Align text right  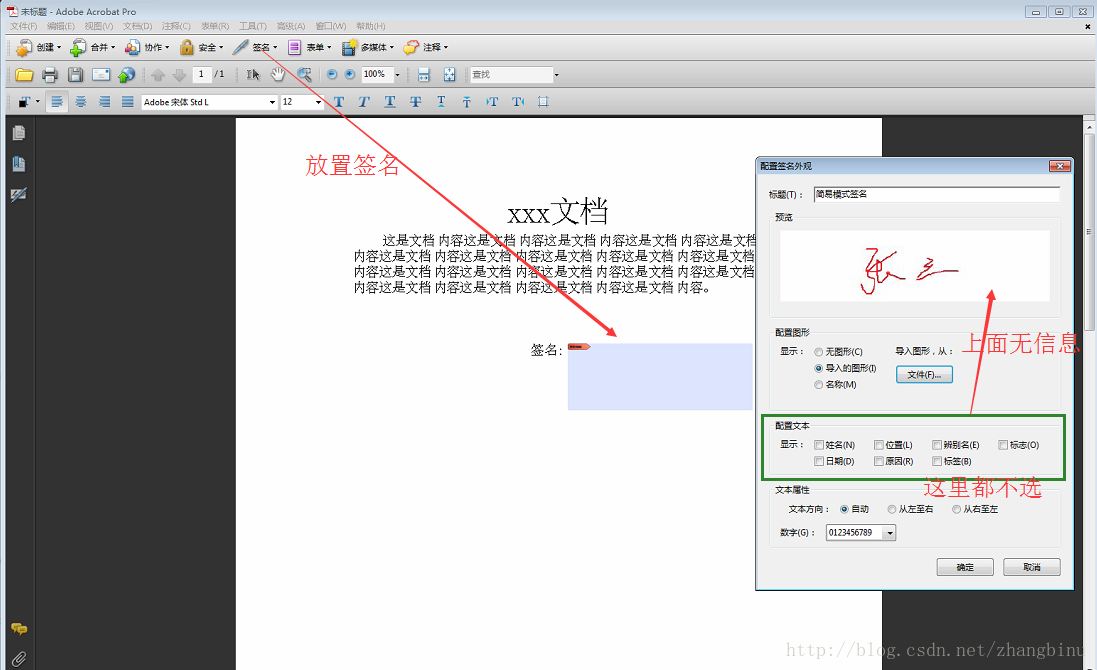[x=104, y=102]
